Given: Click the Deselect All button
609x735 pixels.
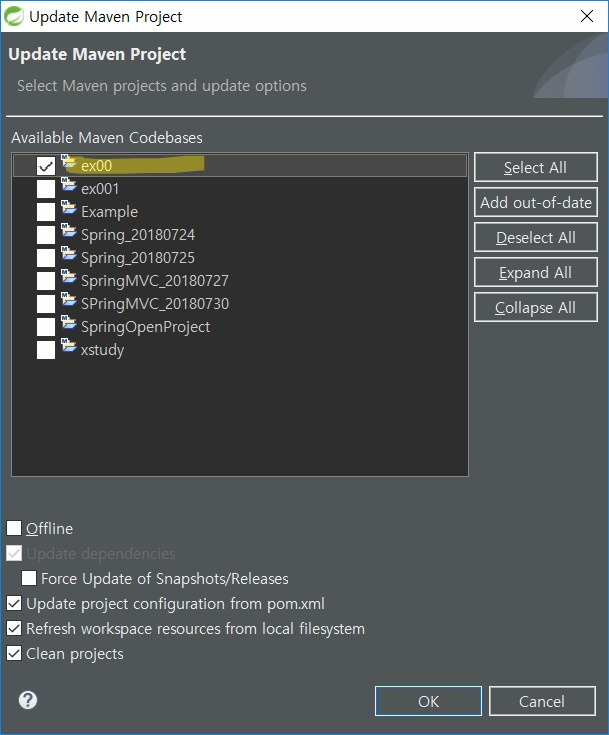Looking at the screenshot, I should [535, 238].
